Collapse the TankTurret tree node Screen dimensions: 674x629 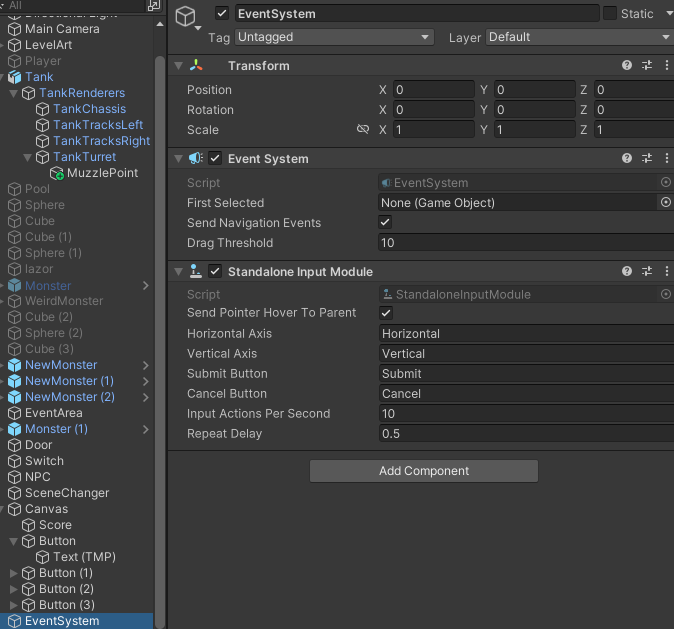click(27, 157)
